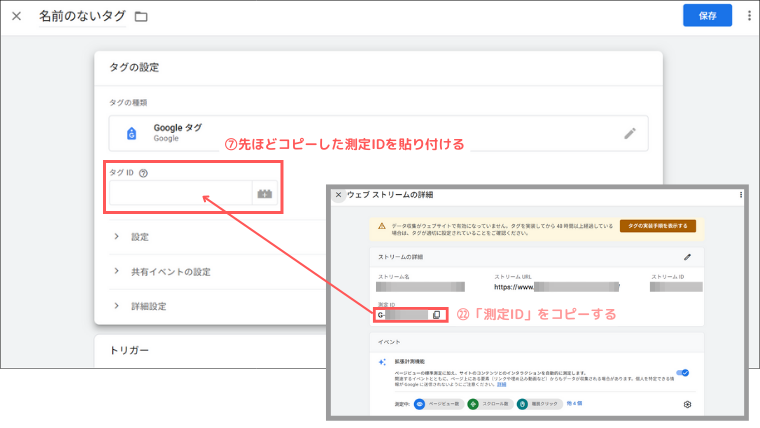Open enhanced measurement settings gear icon

[687, 404]
